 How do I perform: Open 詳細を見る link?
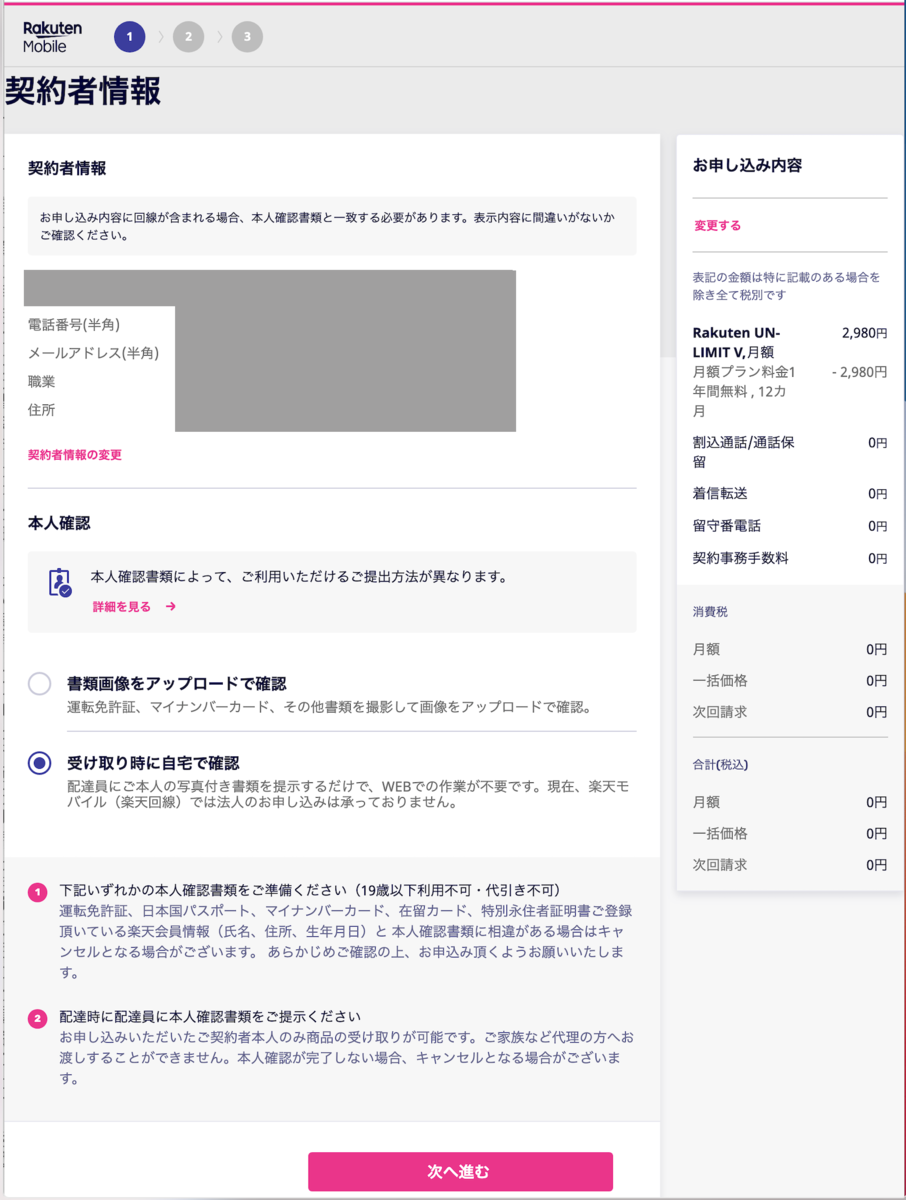(x=122, y=606)
